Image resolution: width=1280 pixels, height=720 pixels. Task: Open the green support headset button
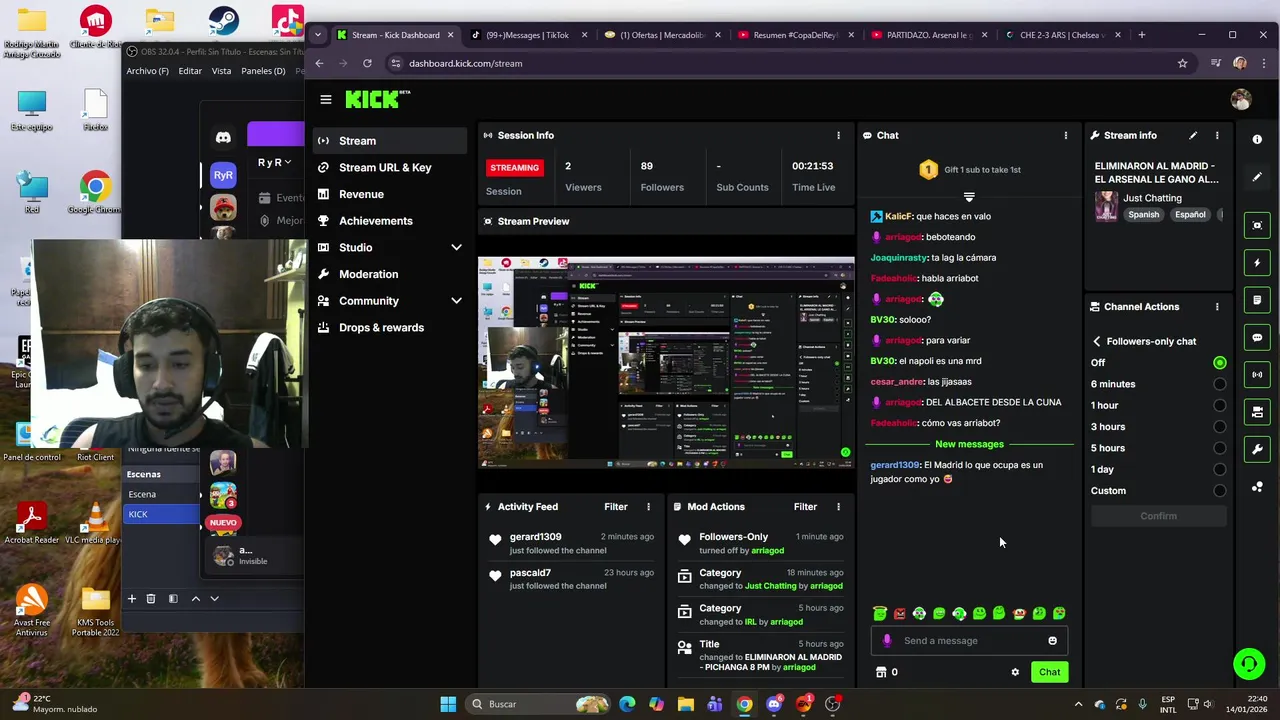point(1248,663)
